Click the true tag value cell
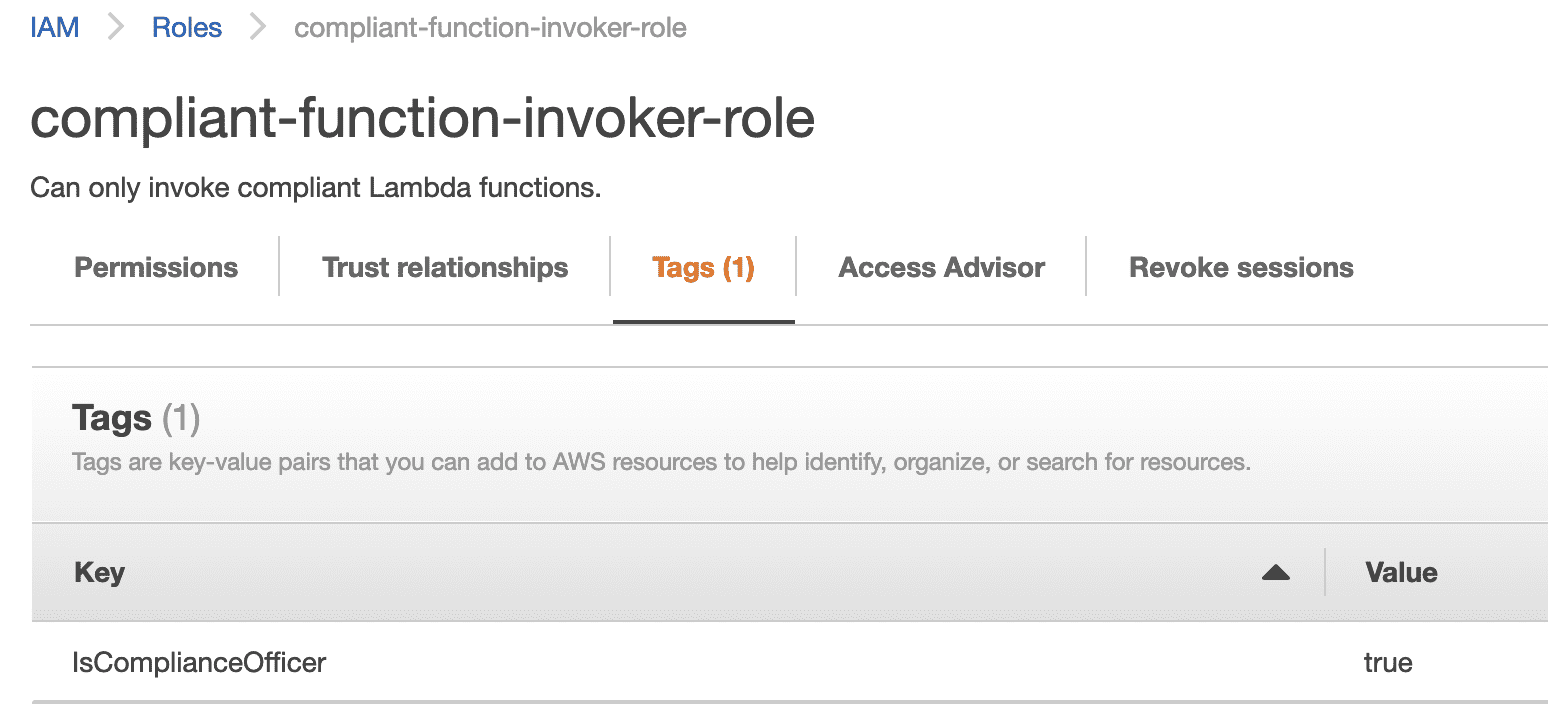 pos(1388,662)
